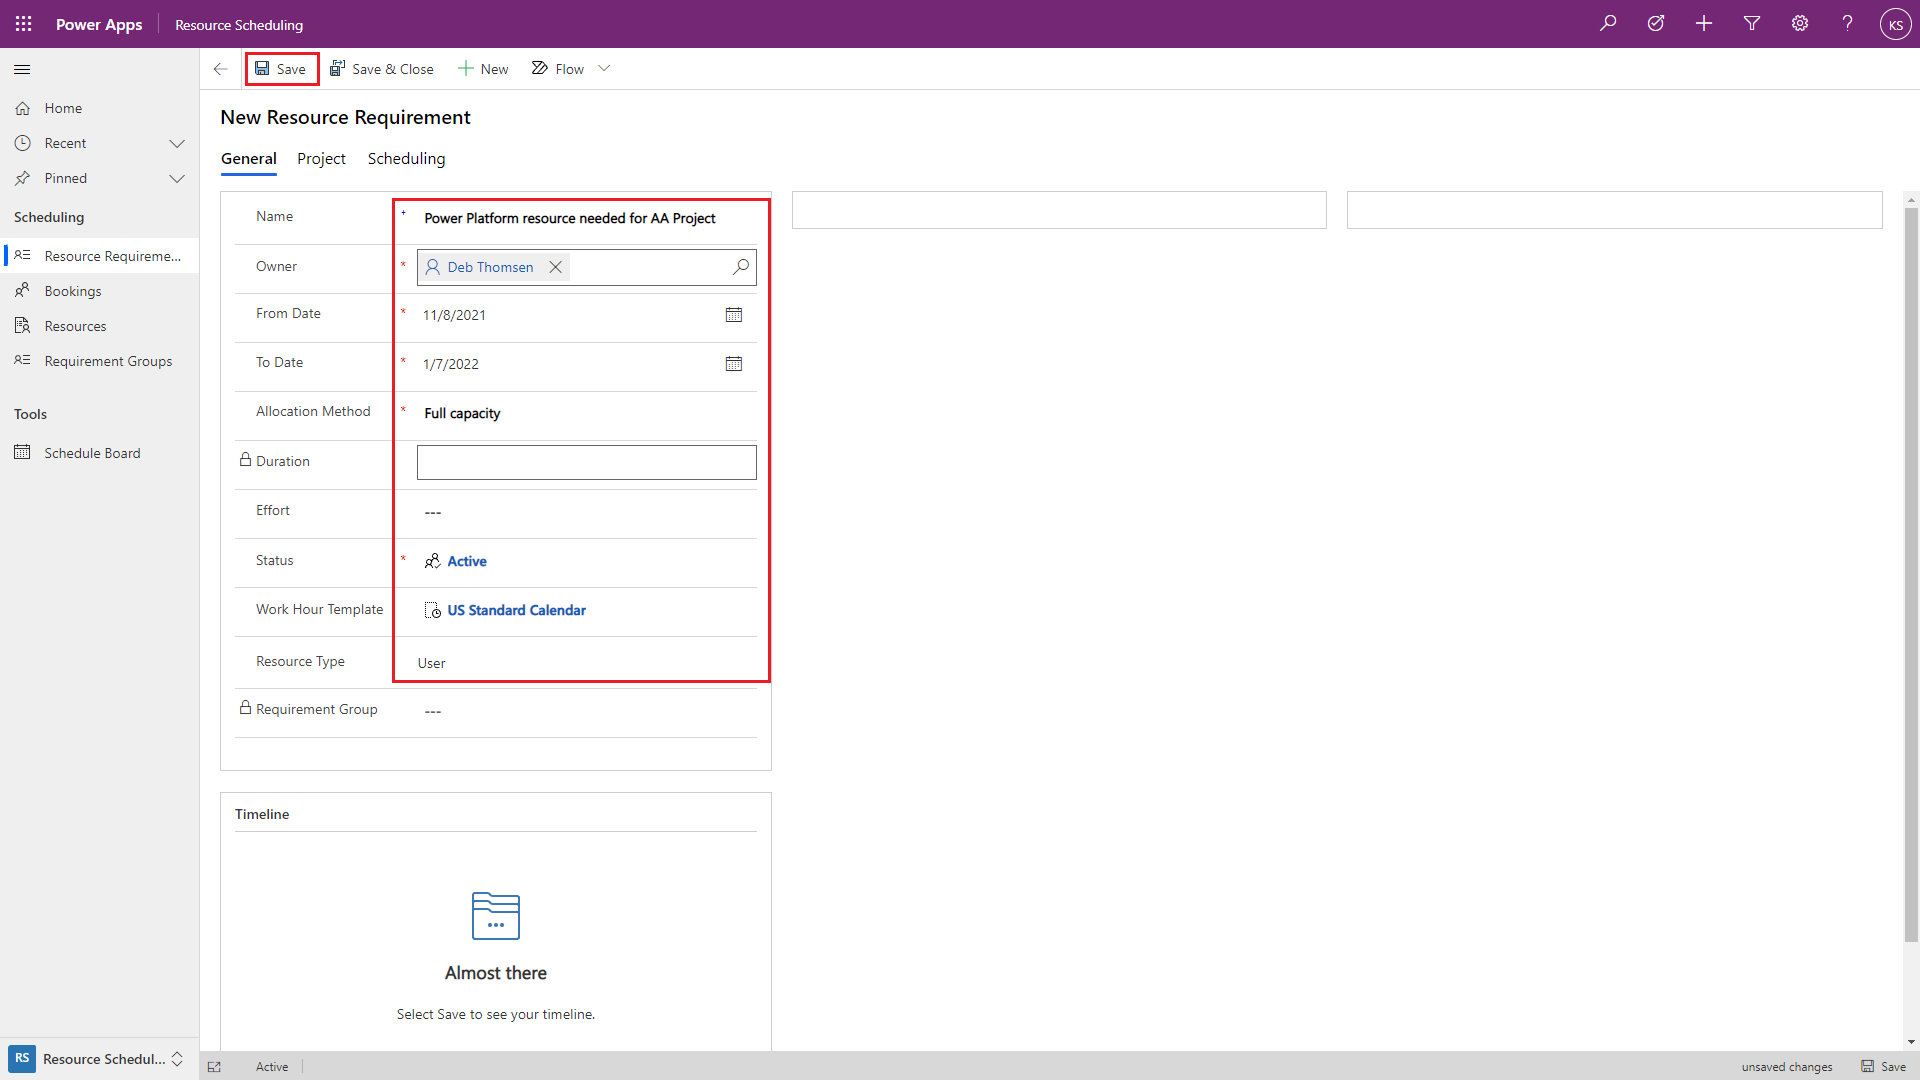This screenshot has height=1080, width=1920.
Task: Open the Active status link
Action: (x=466, y=561)
